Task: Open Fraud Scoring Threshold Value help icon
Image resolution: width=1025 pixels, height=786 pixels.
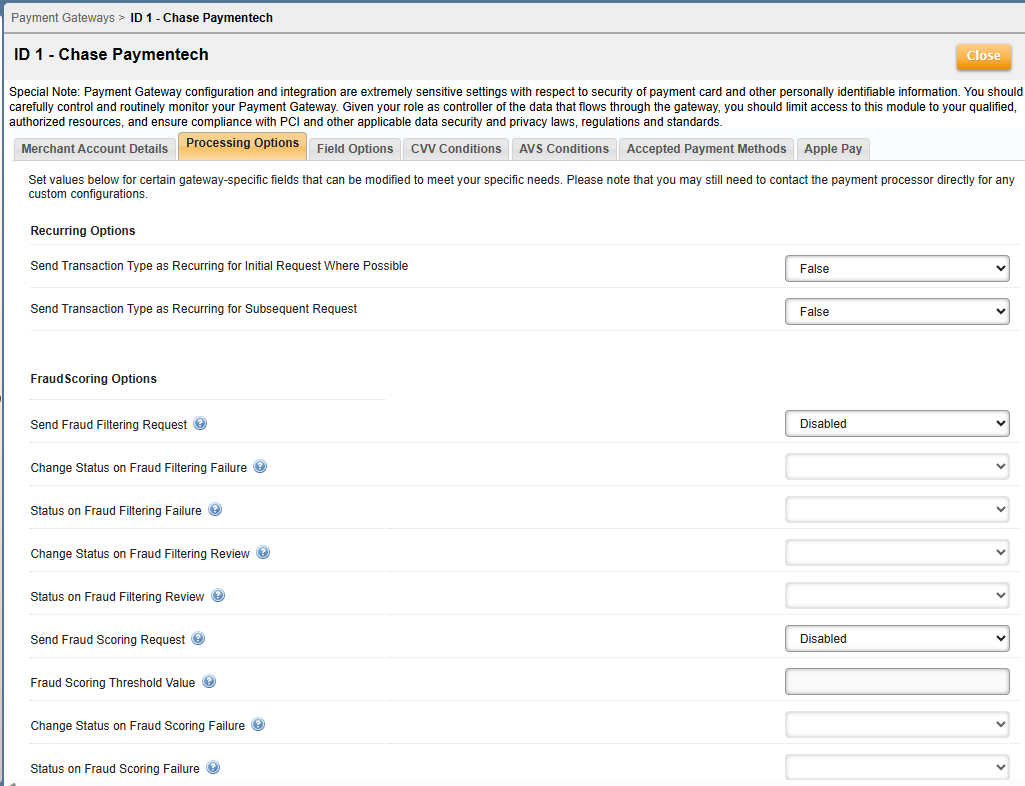Action: click(x=209, y=682)
